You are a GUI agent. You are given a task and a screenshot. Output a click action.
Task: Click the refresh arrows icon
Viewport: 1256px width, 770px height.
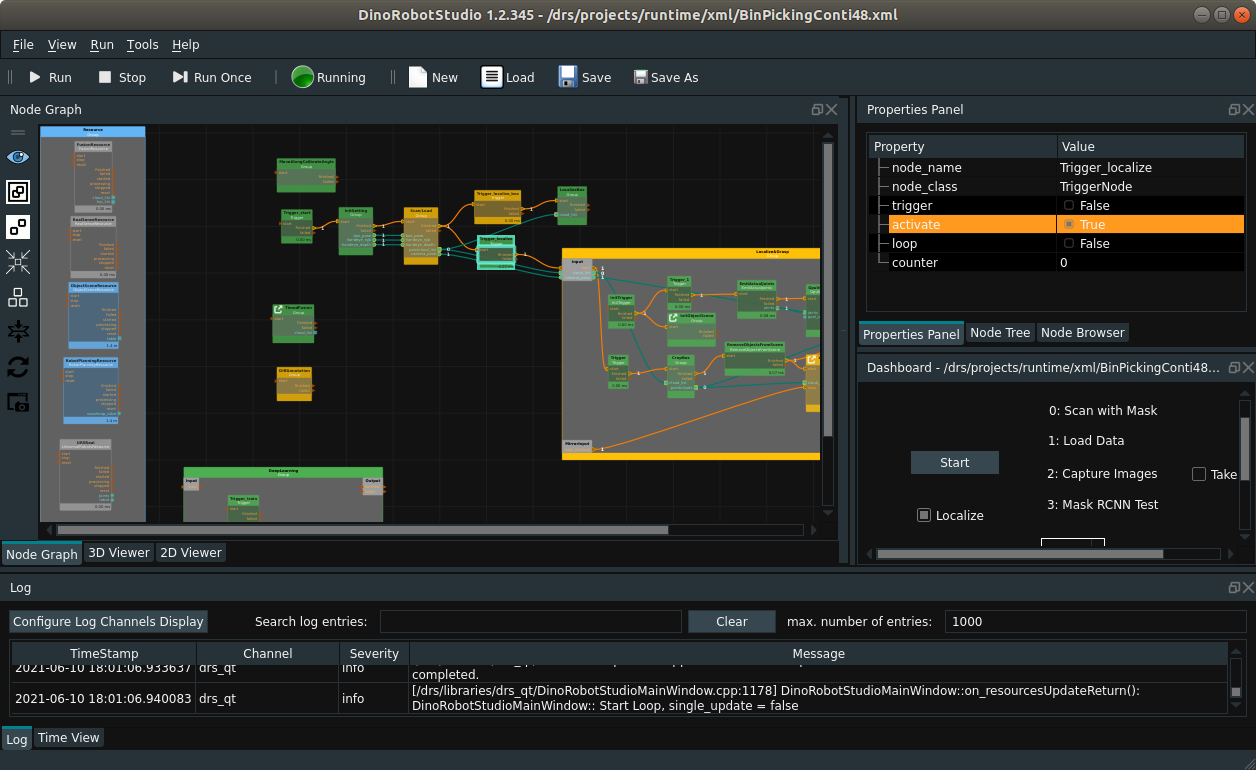point(18,367)
